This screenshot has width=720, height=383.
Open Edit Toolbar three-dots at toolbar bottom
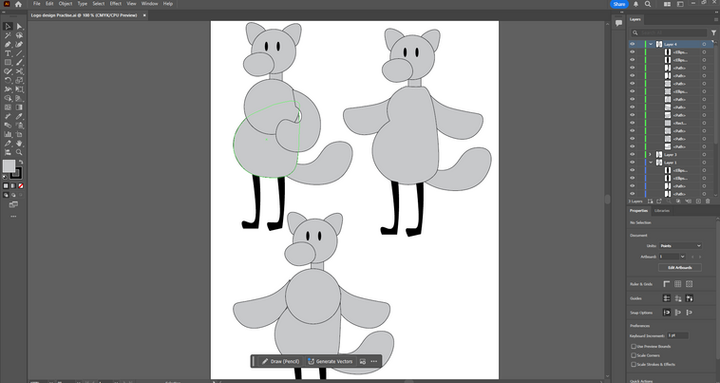point(13,216)
